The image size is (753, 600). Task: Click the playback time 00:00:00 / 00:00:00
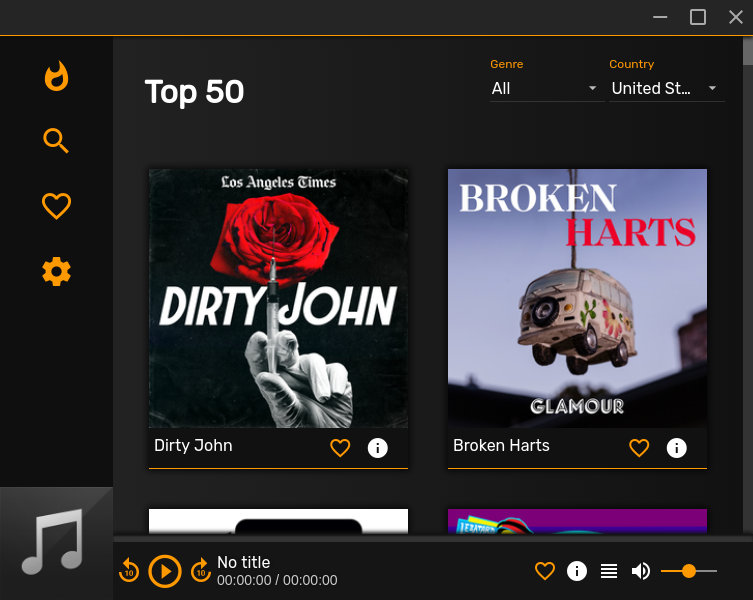277,580
